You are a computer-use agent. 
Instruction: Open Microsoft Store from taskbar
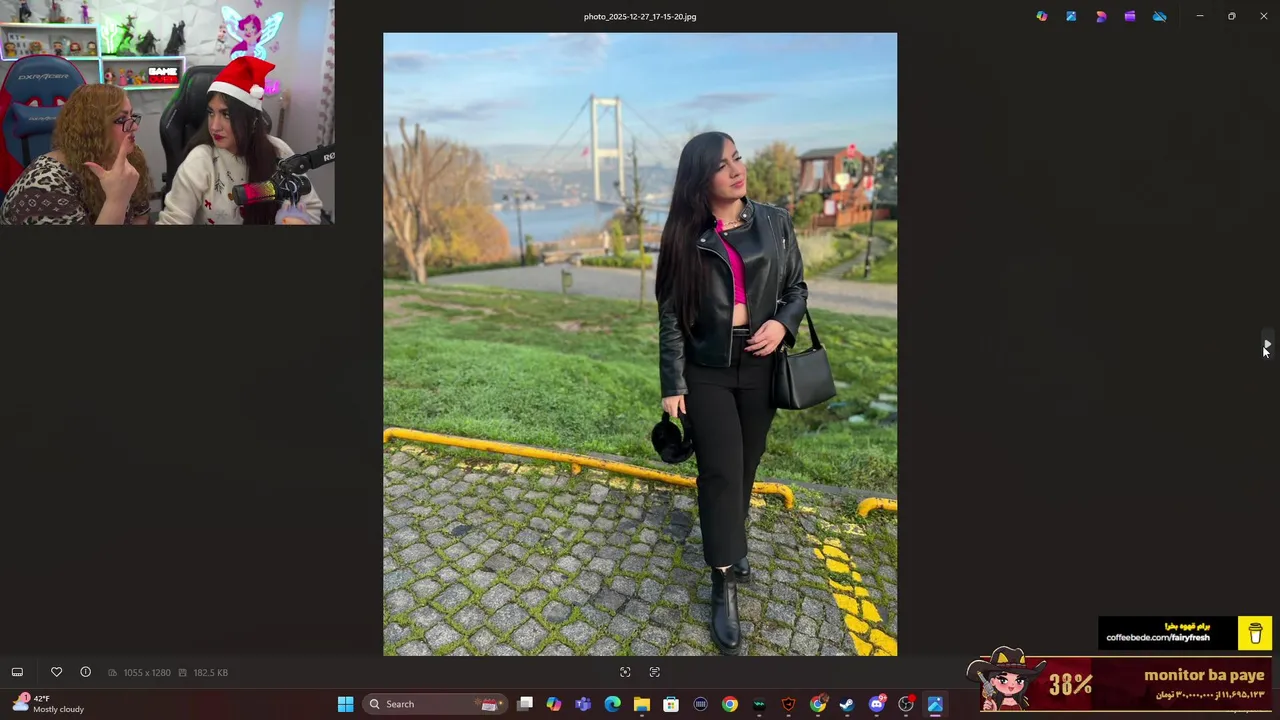pyautogui.click(x=671, y=704)
